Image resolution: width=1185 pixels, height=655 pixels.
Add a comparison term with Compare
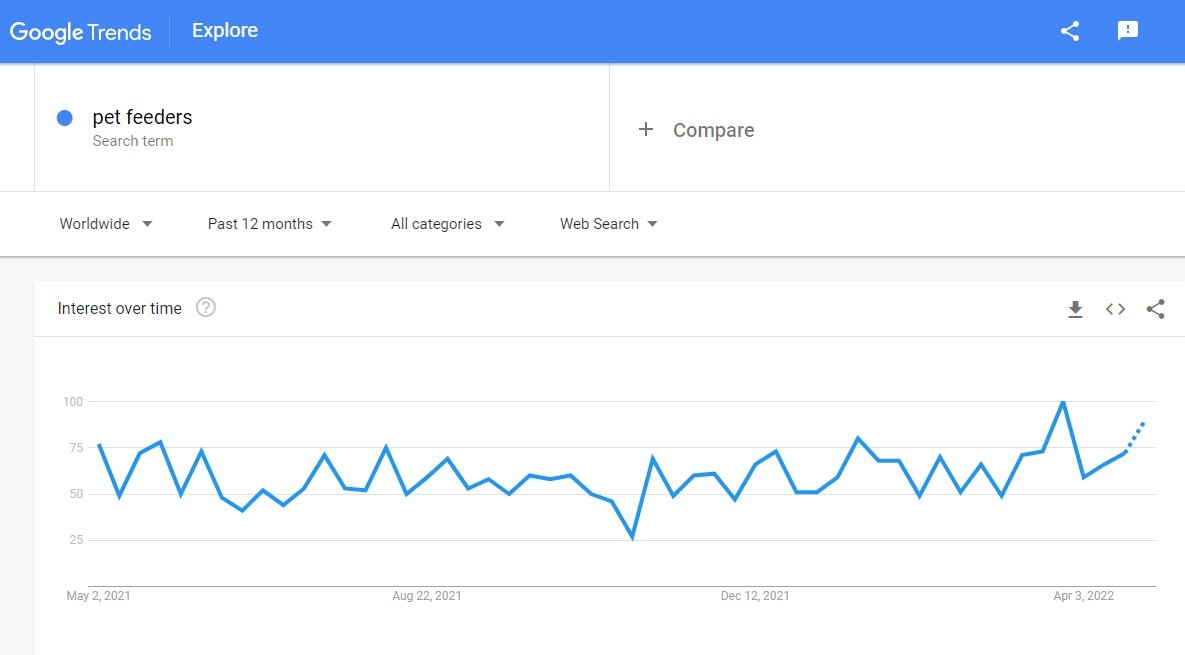[x=713, y=130]
